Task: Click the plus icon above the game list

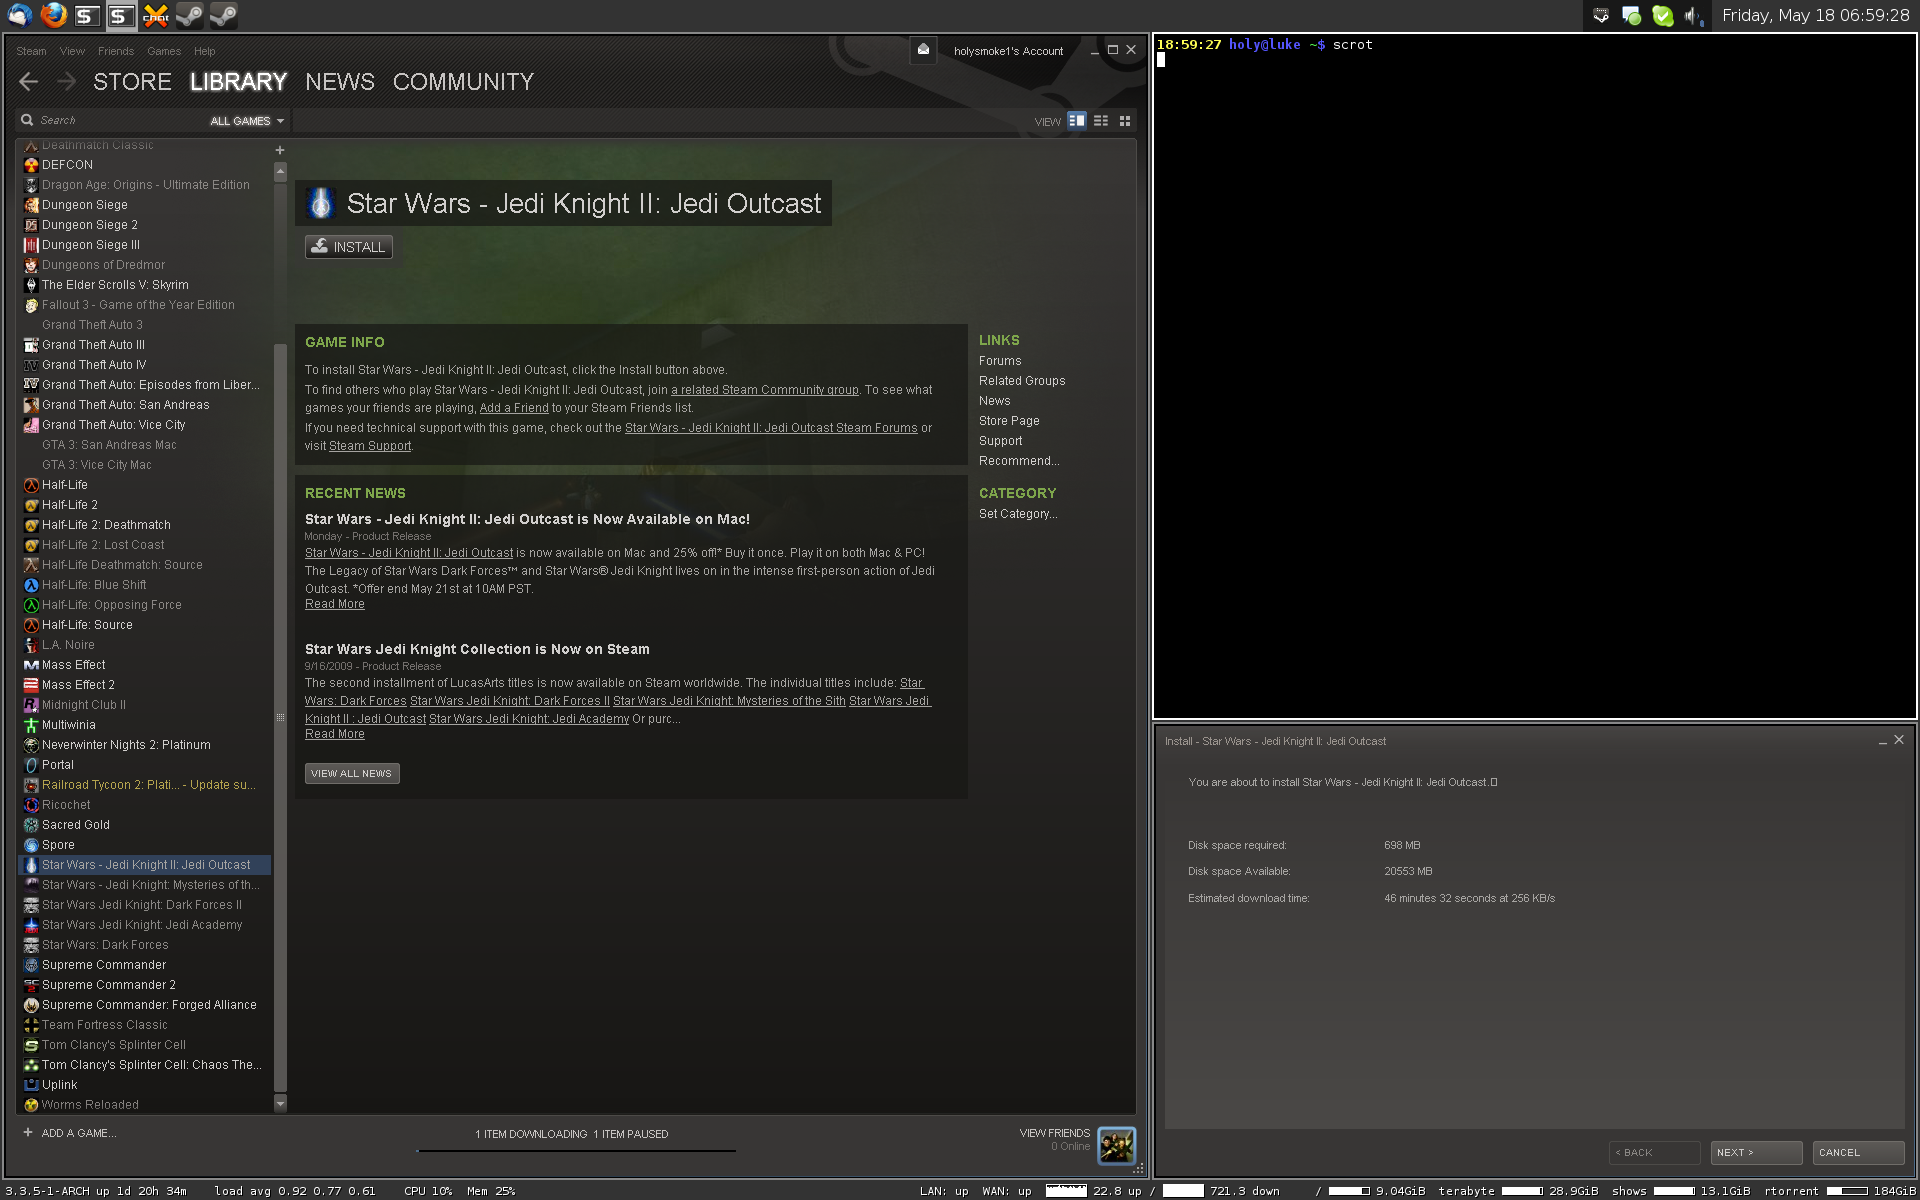Action: (280, 150)
